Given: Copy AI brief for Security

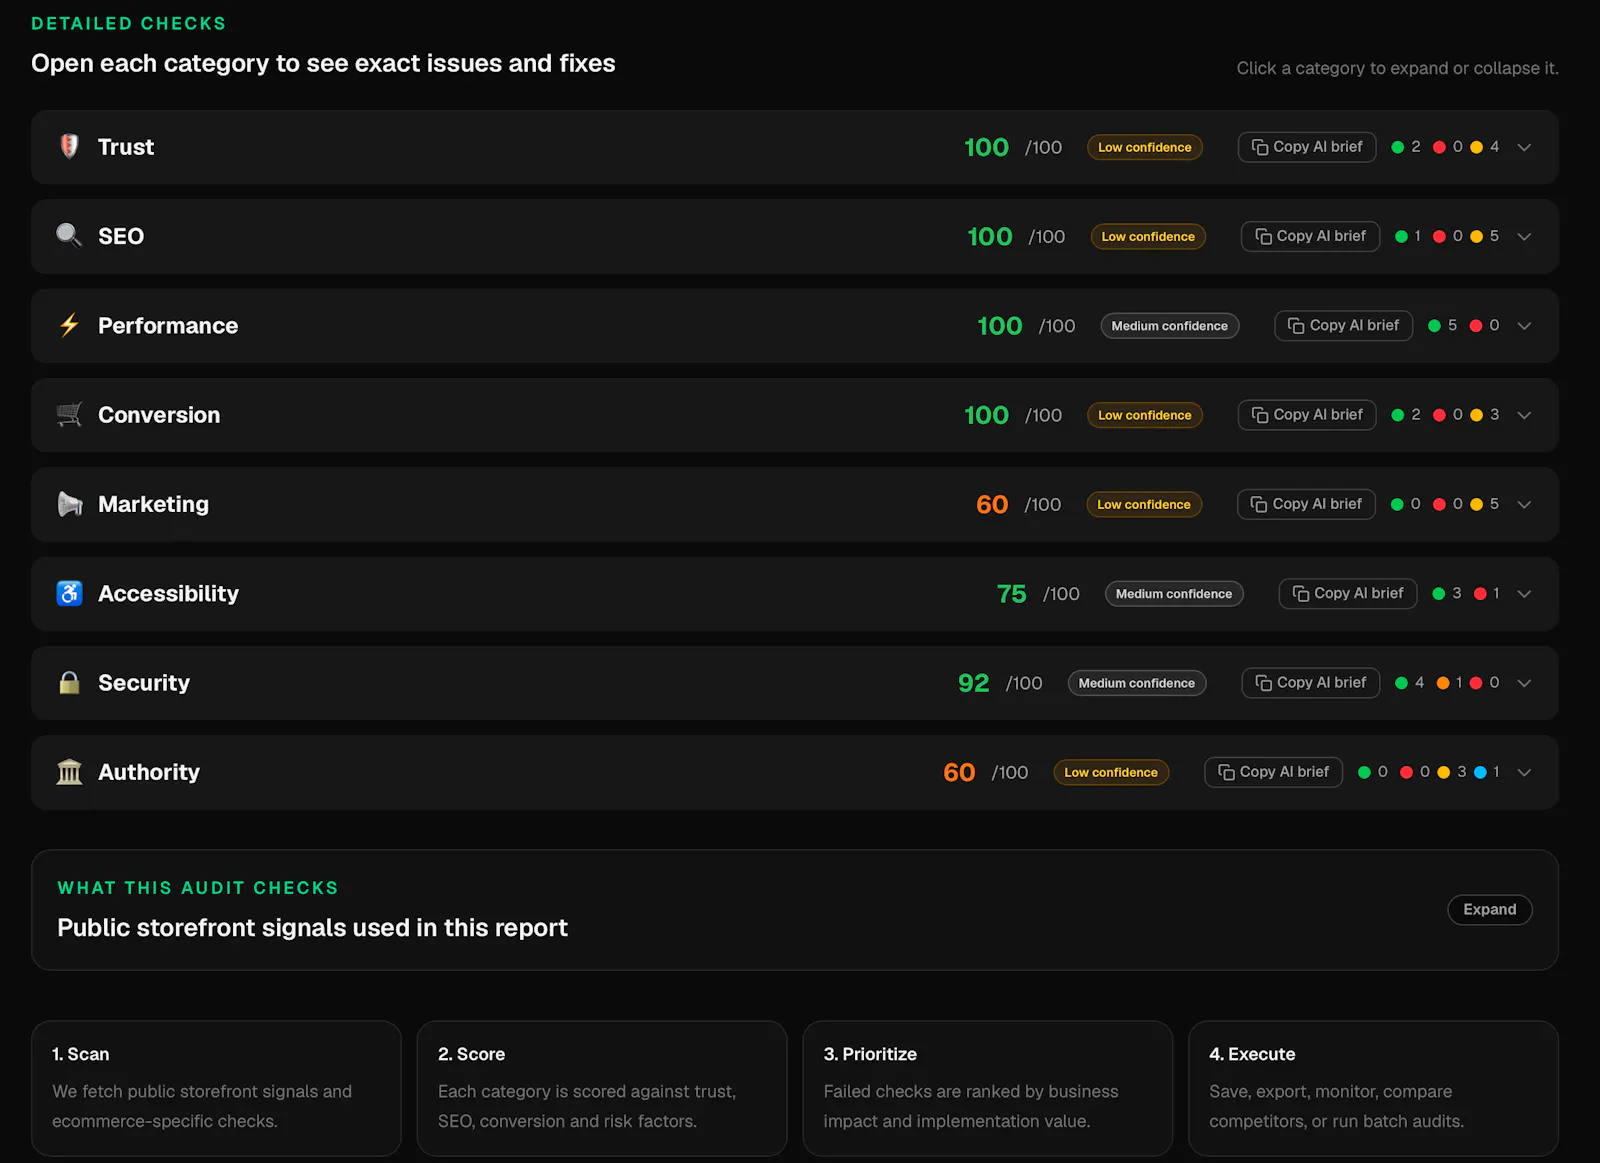Looking at the screenshot, I should (1310, 682).
